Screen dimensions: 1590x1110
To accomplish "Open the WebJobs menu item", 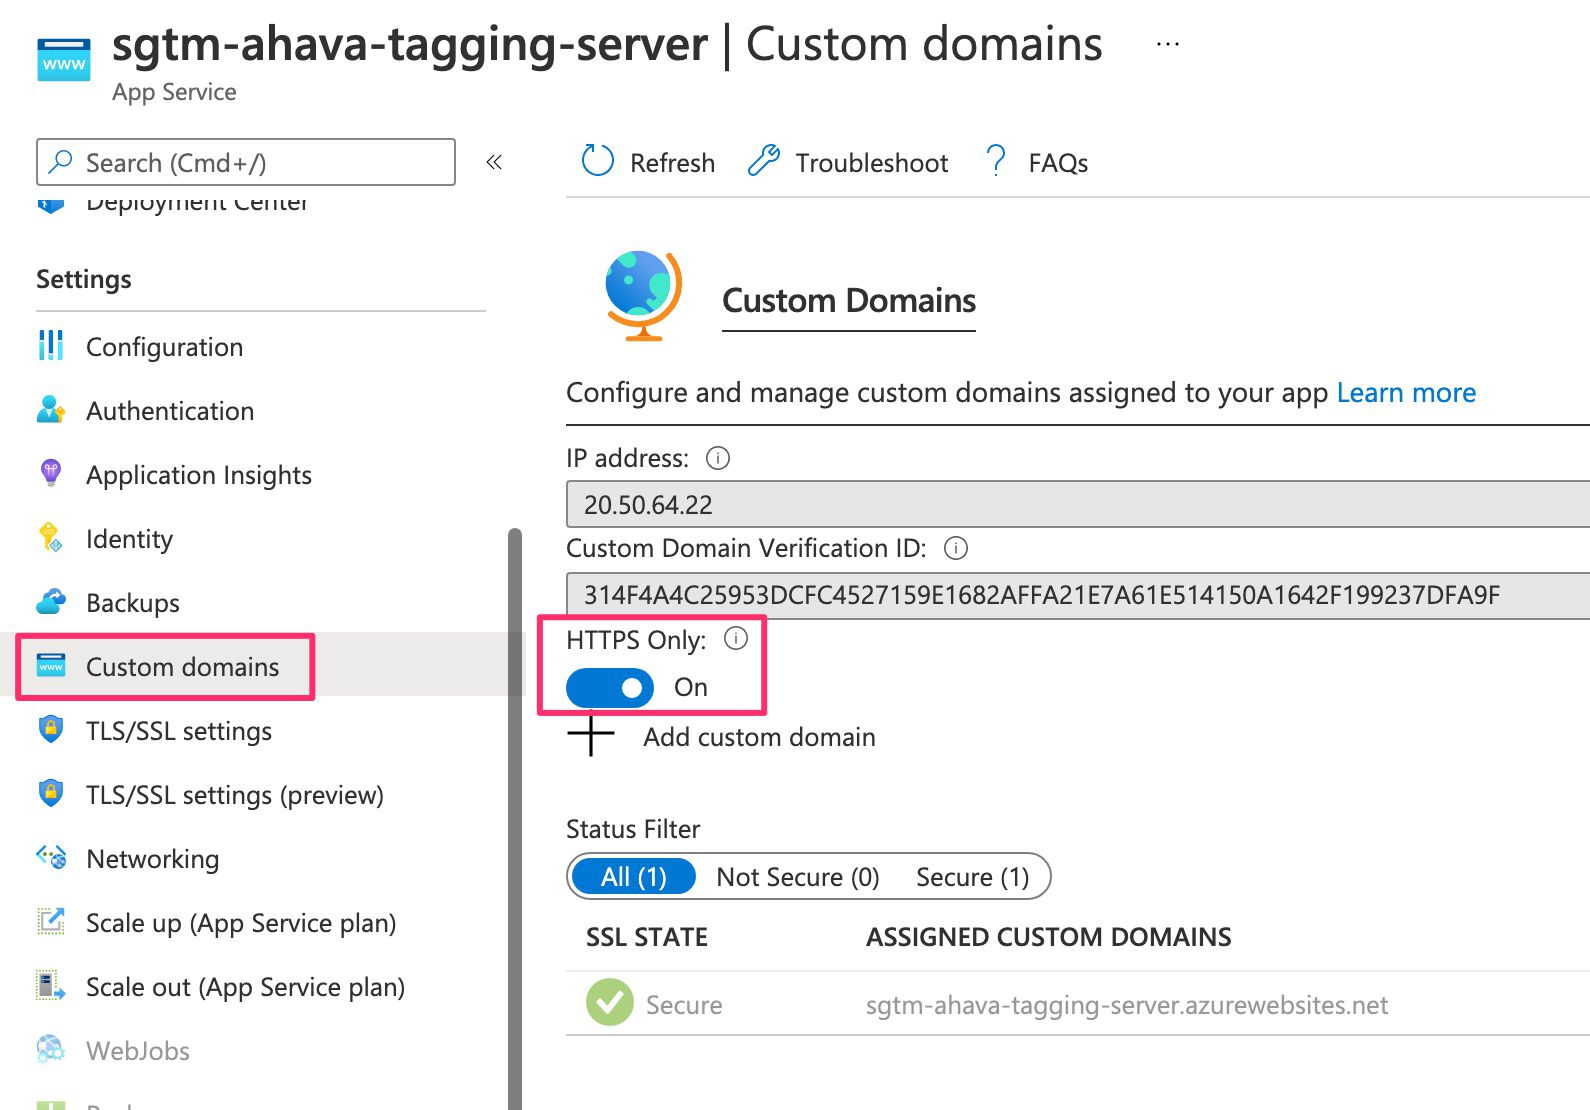I will [138, 1051].
